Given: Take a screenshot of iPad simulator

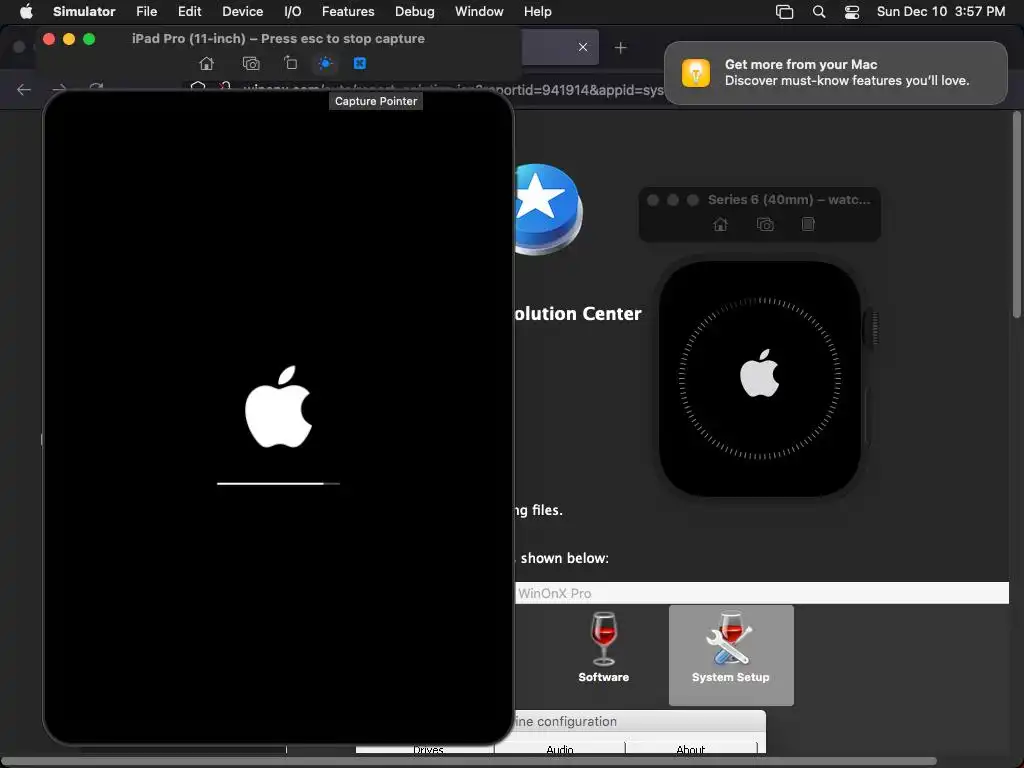Looking at the screenshot, I should (251, 63).
